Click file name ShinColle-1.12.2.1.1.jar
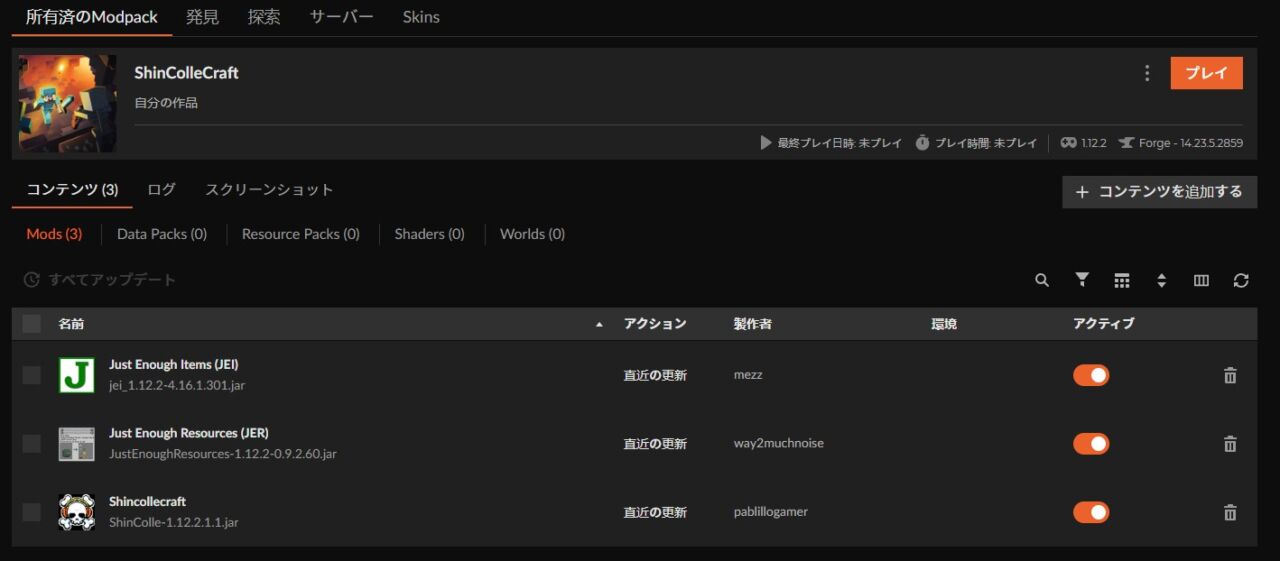This screenshot has width=1280, height=561. pyautogui.click(x=173, y=522)
